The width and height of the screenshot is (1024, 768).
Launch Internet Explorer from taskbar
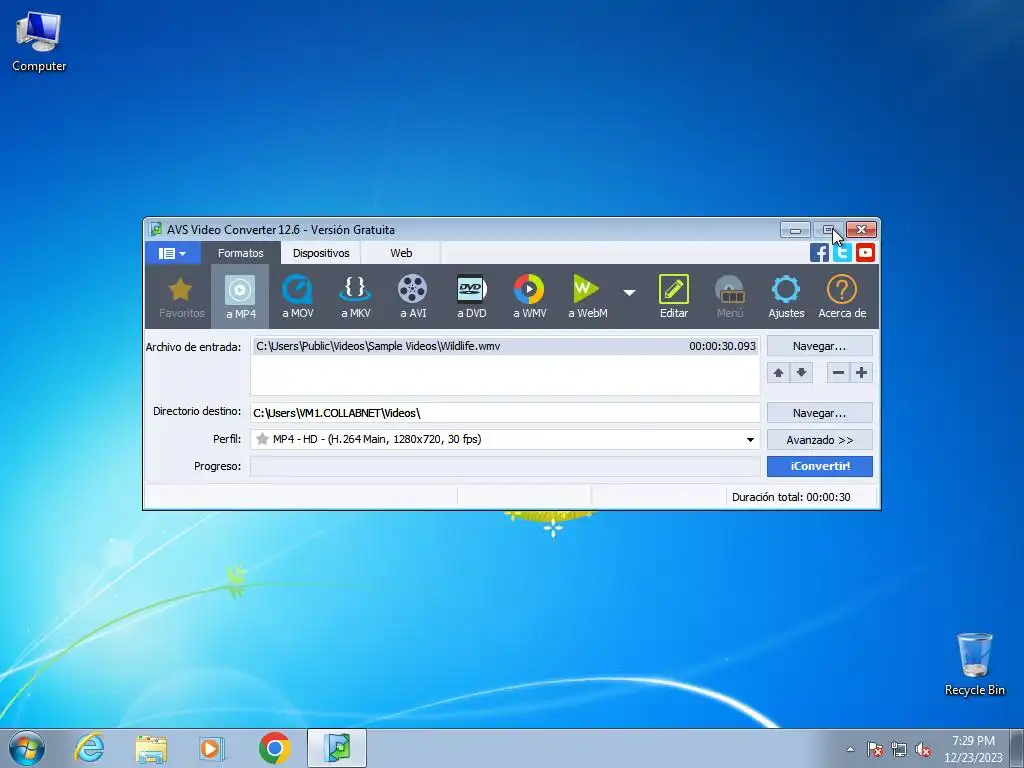coord(89,748)
